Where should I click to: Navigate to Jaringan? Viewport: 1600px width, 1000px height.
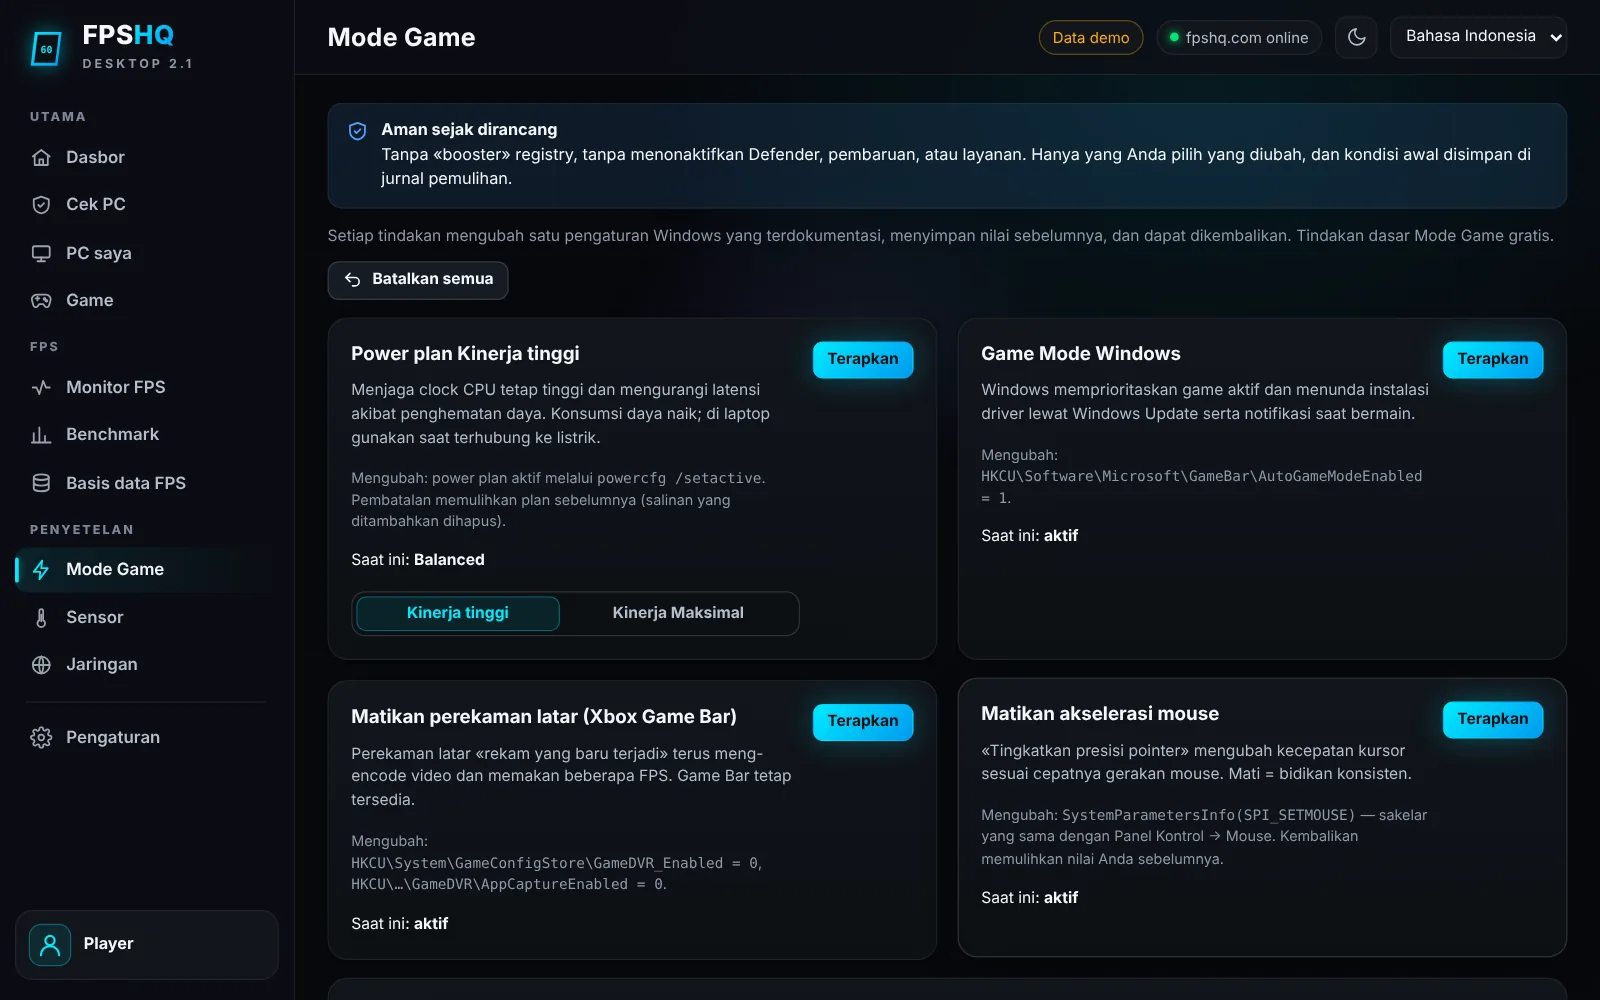click(x=145, y=664)
